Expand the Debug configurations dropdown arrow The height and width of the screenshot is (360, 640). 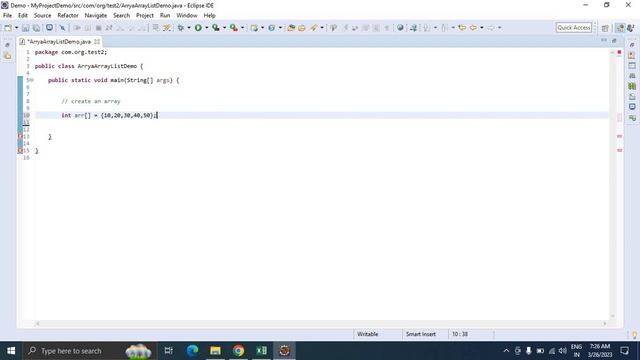(189, 28)
